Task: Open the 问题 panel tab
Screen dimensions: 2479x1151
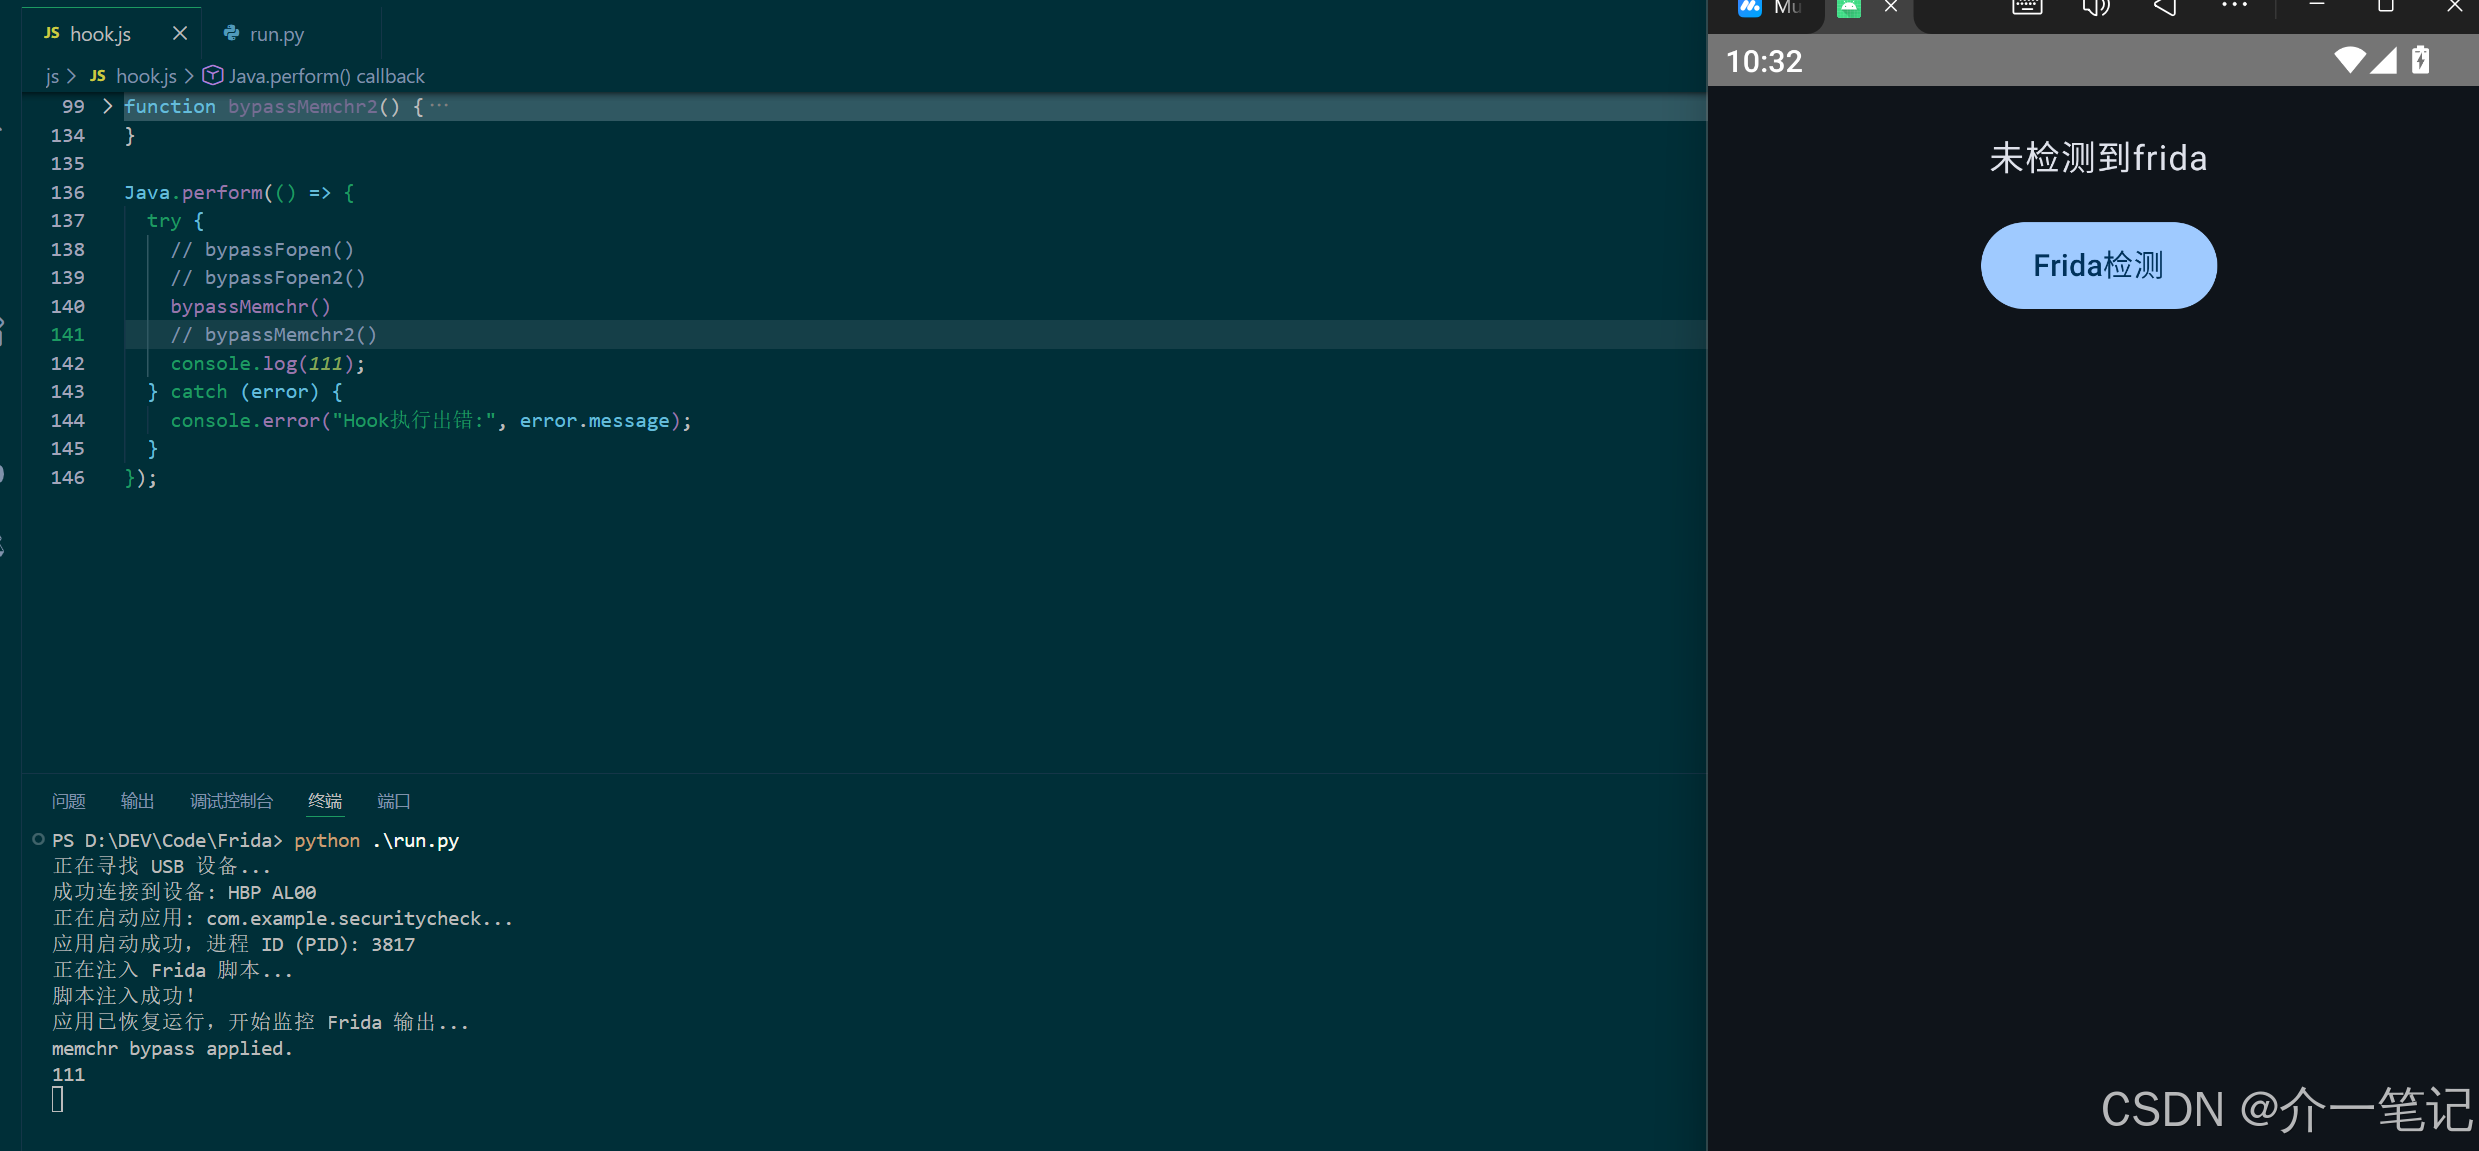Action: [x=69, y=801]
